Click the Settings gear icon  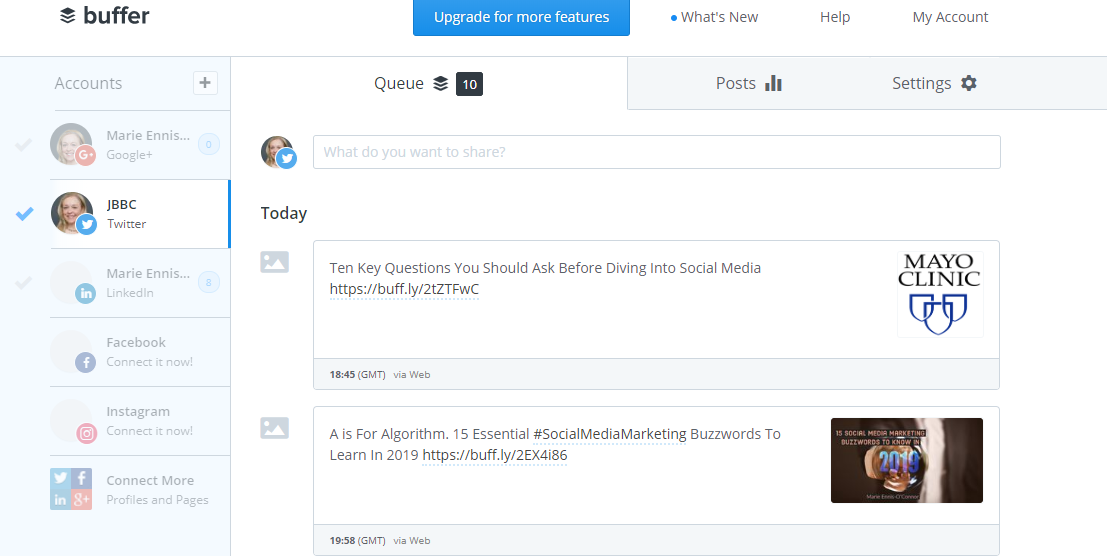pos(968,83)
